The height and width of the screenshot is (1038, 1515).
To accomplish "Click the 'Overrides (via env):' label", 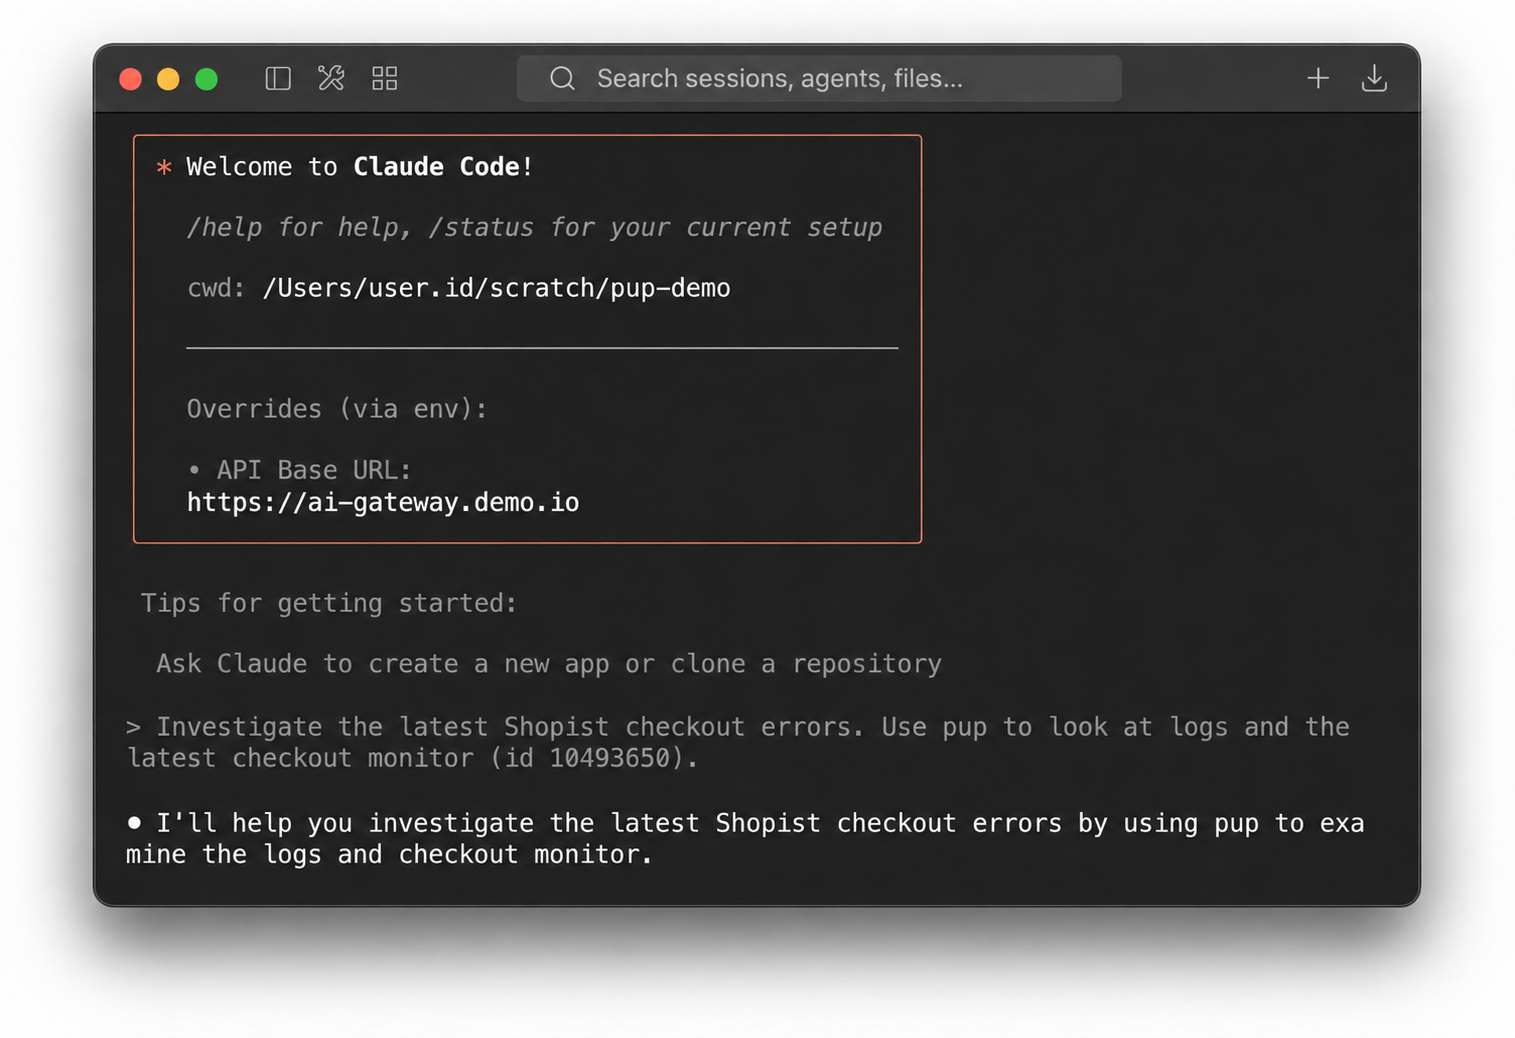I will [x=337, y=409].
